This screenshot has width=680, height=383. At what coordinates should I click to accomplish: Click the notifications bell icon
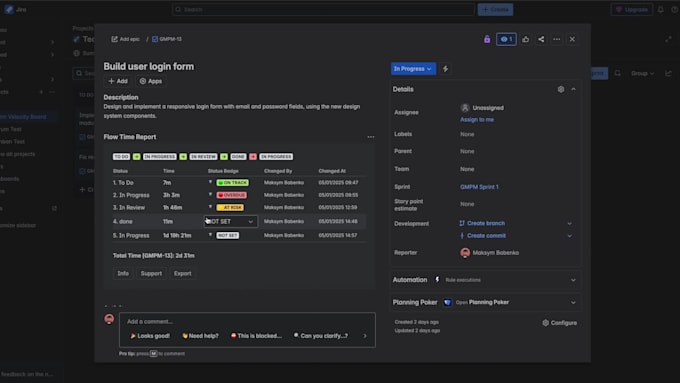point(660,10)
